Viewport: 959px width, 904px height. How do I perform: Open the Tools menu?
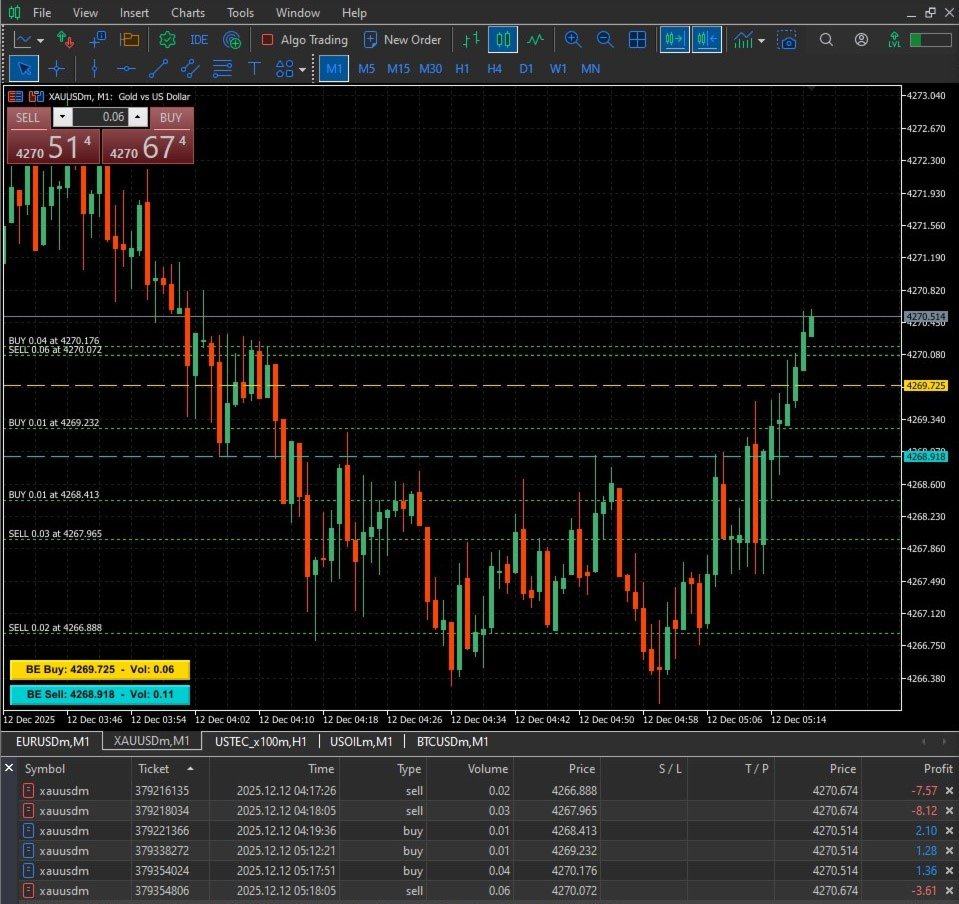tap(240, 12)
